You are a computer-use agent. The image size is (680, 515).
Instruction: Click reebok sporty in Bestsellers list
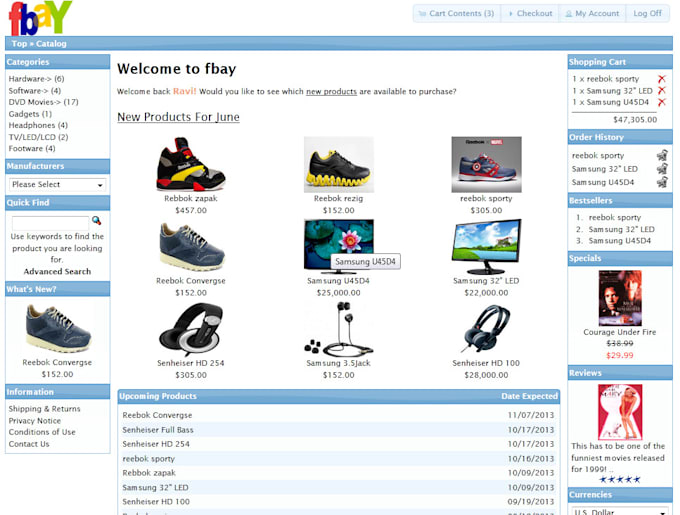tap(615, 217)
